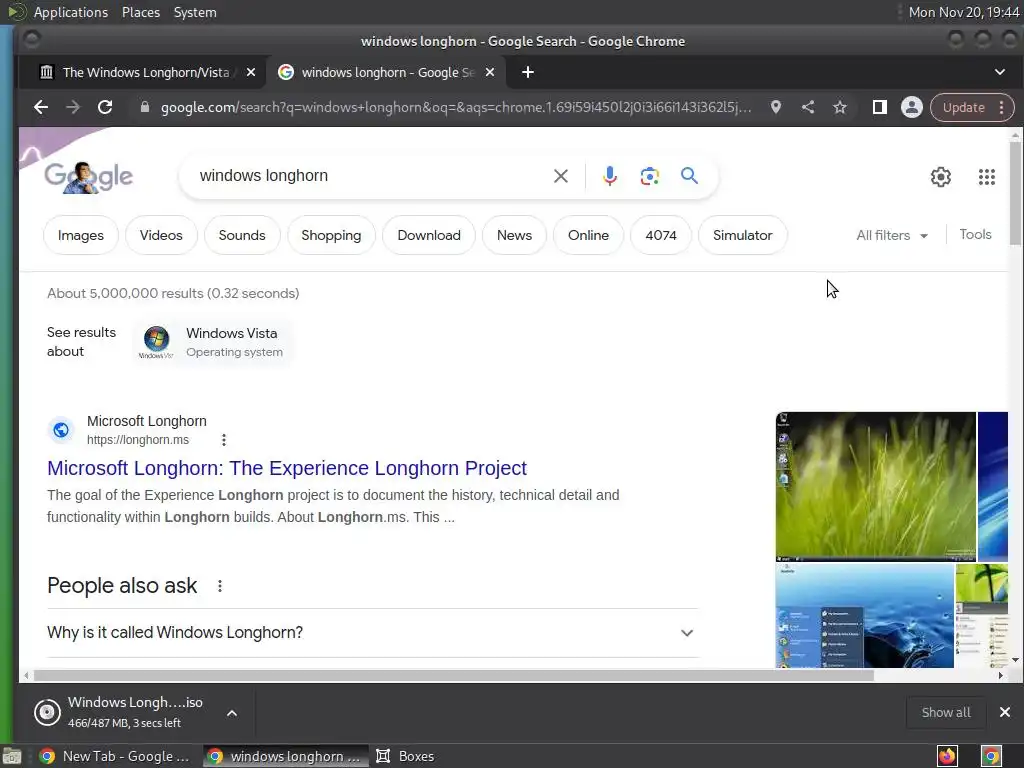Close the windows longhorn Google Search tab
Viewport: 1024px width, 768px height.
(490, 72)
